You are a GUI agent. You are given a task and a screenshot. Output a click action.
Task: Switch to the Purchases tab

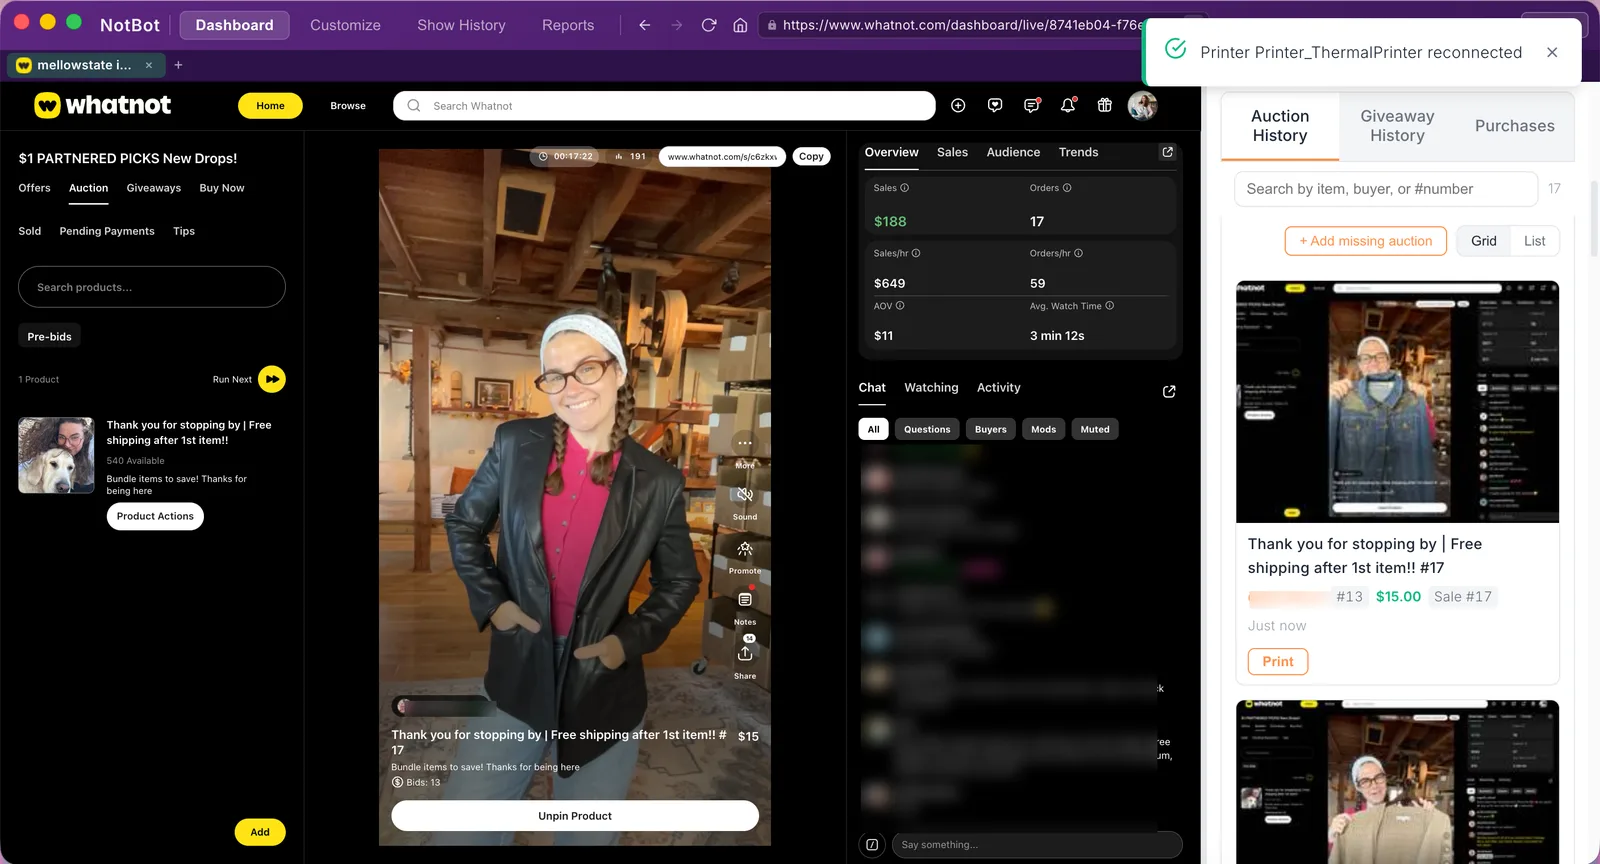coord(1515,126)
